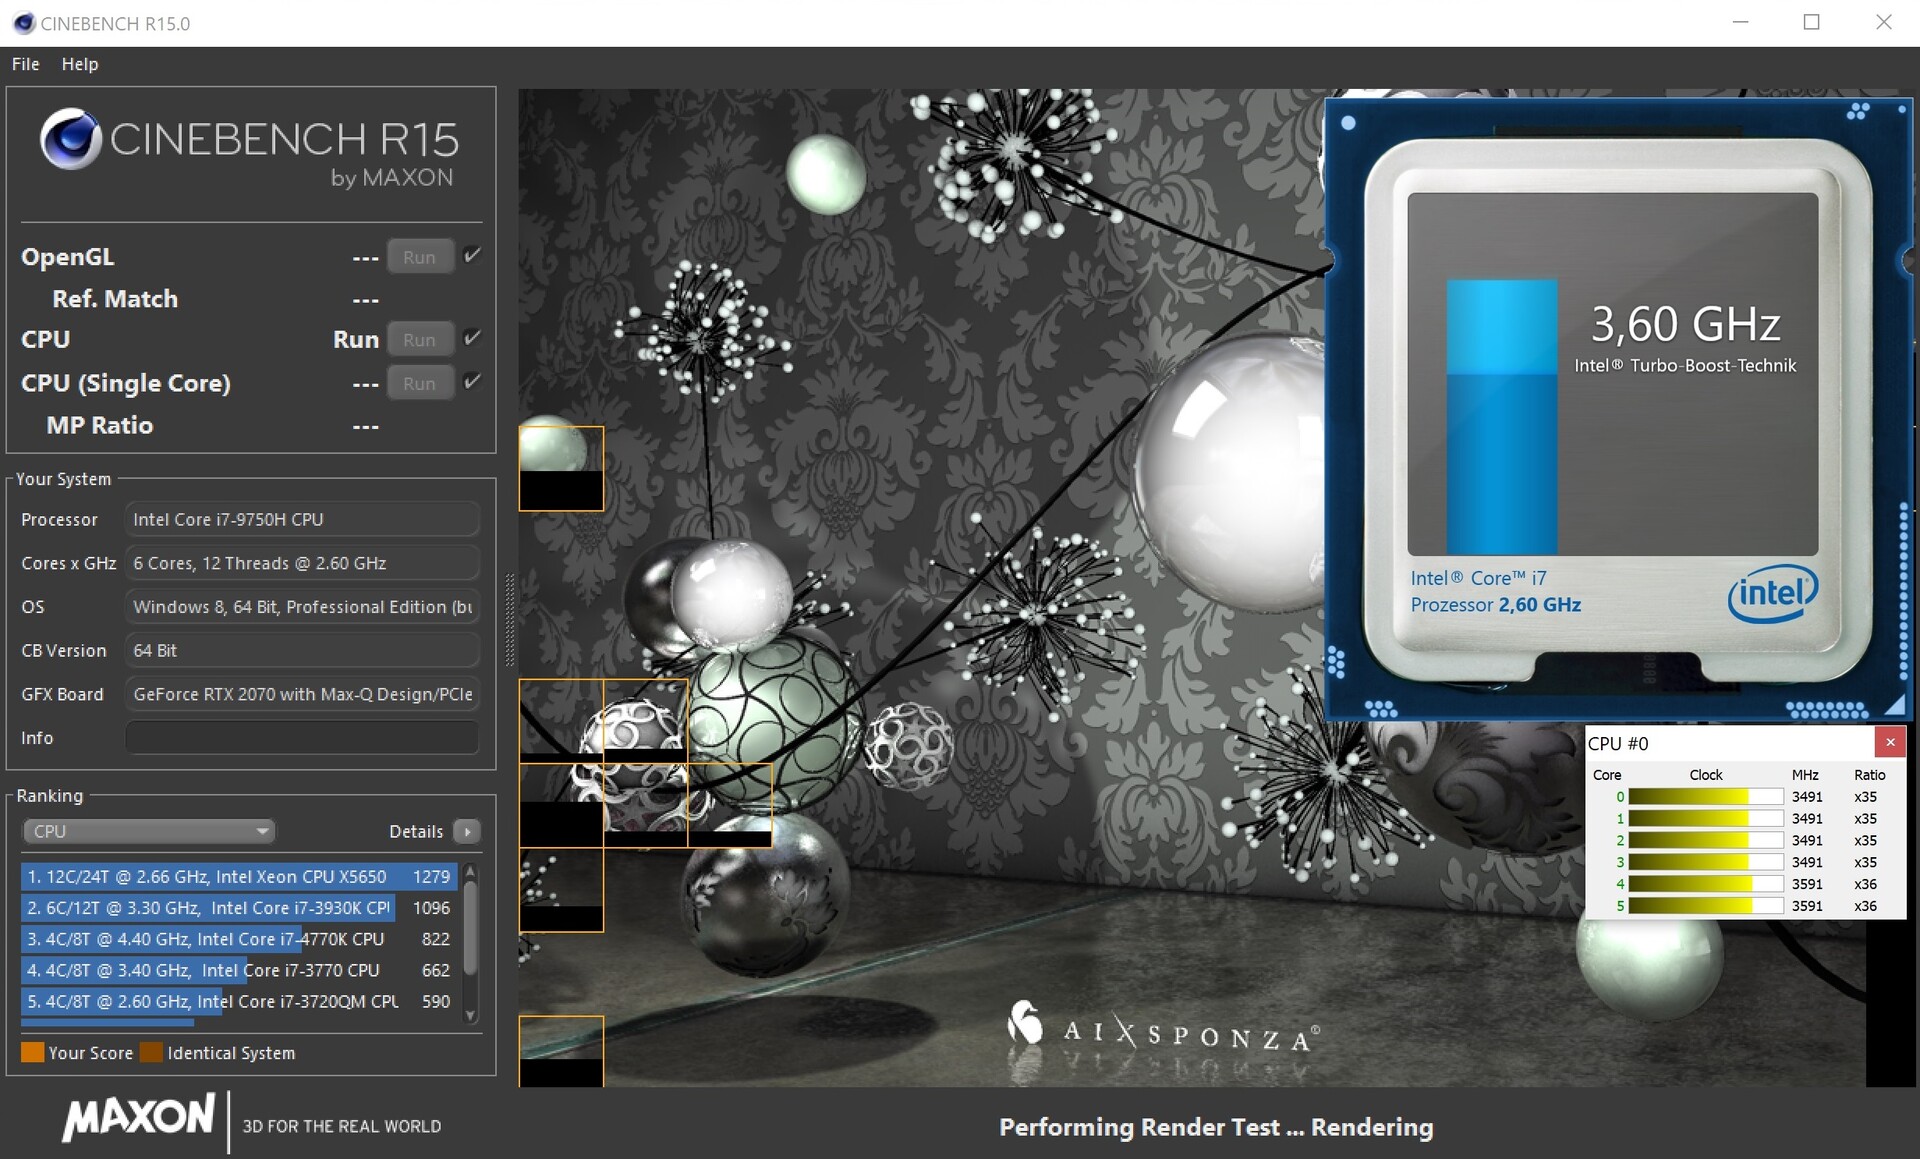Click the orange Your Score legend swatch
The height and width of the screenshot is (1159, 1920).
[32, 1052]
